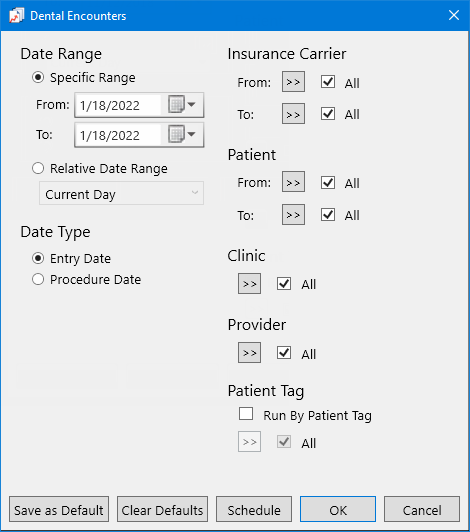The width and height of the screenshot is (470, 532).
Task: Confirm the dialog with OK
Action: point(338,509)
